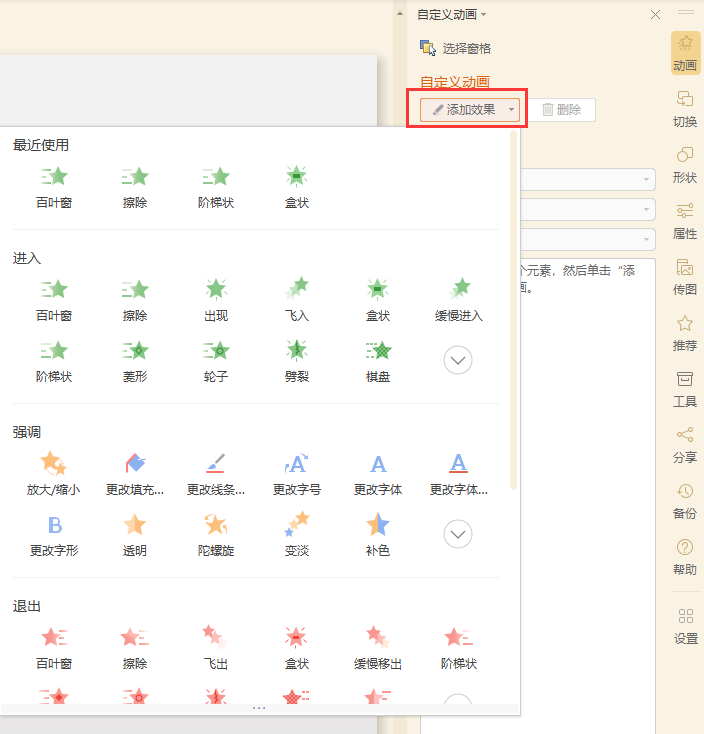Apply the 放大/缩小 emphasis effect
This screenshot has height=734, width=704.
54,474
